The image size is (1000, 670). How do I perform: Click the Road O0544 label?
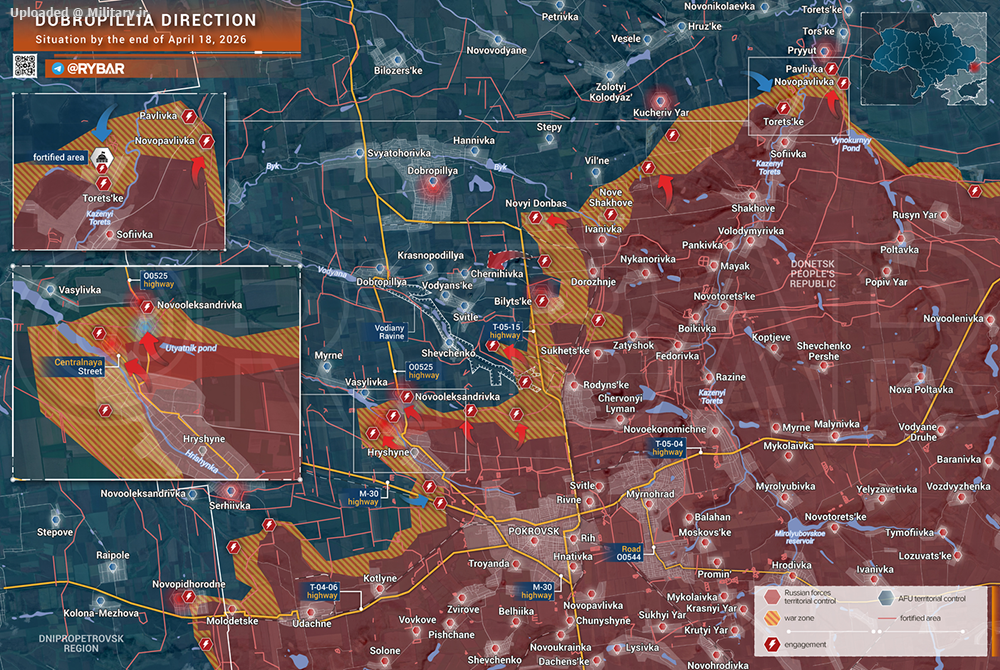click(629, 553)
